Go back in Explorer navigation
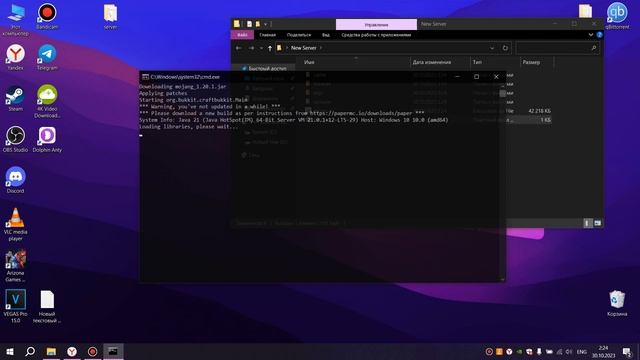640x360 pixels. (x=239, y=48)
